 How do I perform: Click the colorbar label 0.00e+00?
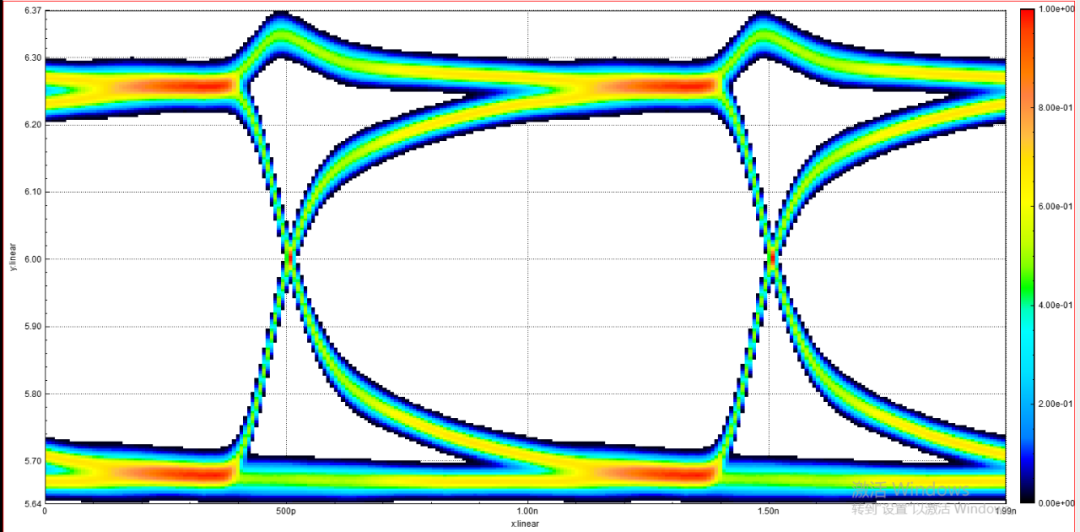click(1057, 502)
